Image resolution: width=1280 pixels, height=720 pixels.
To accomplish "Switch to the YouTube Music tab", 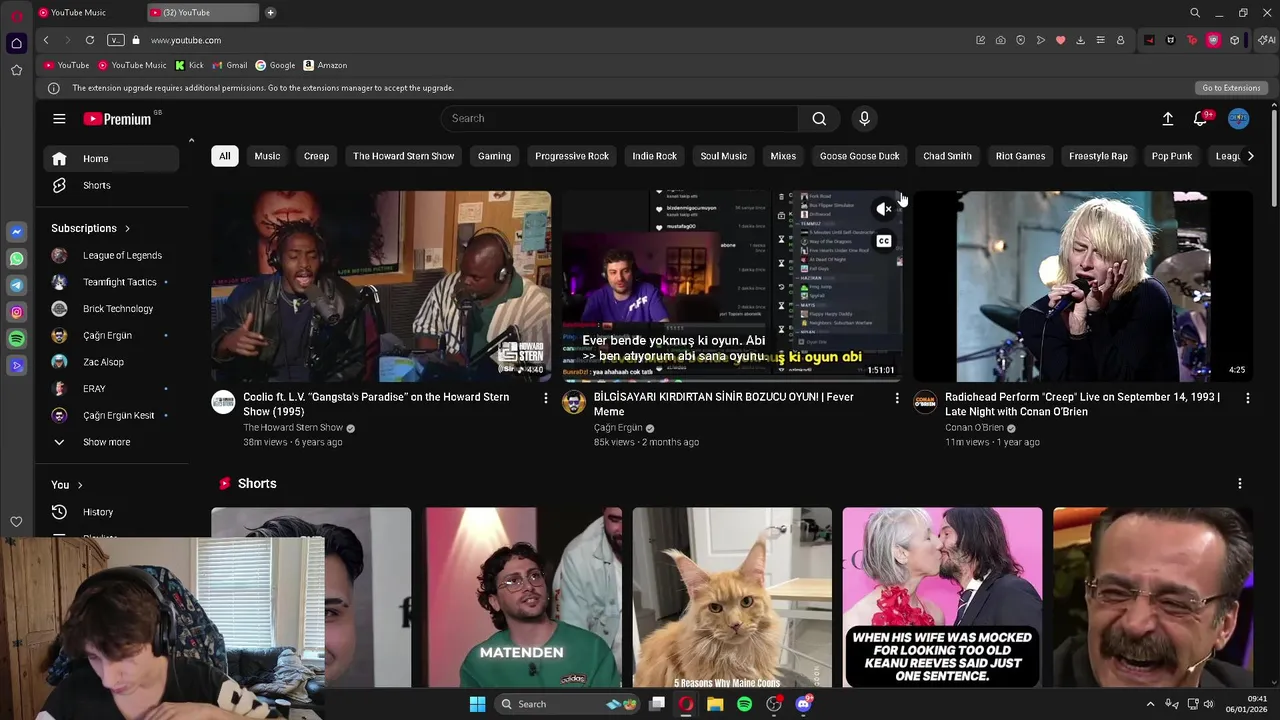I will (86, 13).
